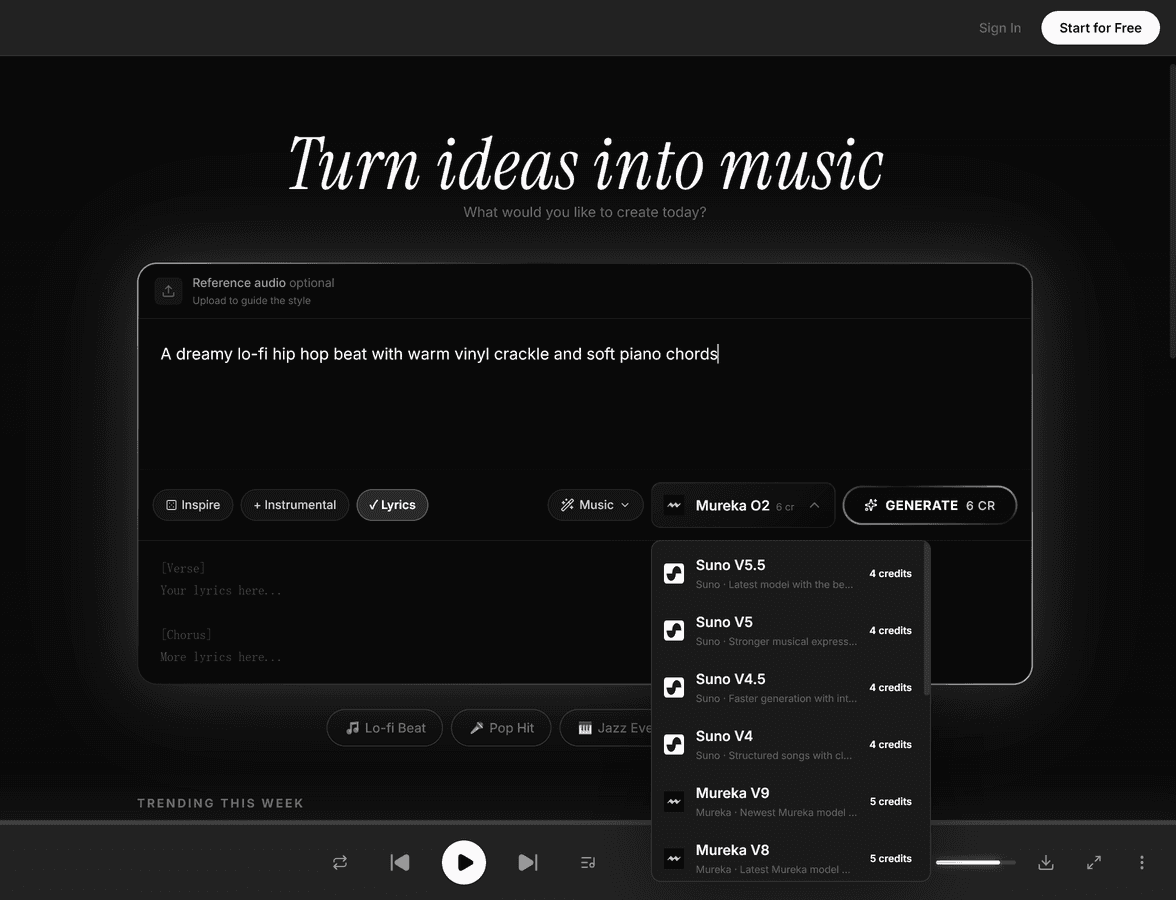This screenshot has width=1176, height=900.
Task: Click into the lyrics text area
Action: [394, 612]
